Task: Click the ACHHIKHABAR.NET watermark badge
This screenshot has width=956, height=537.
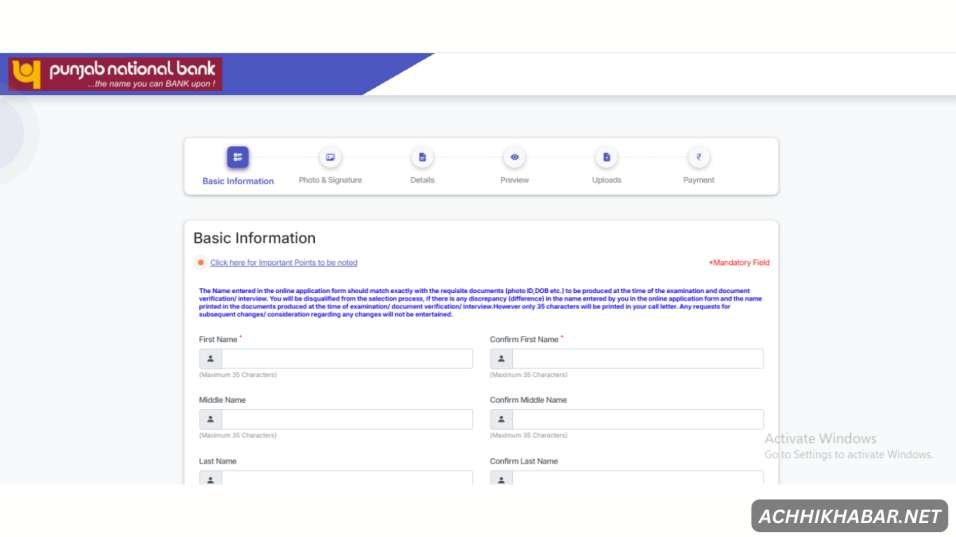Action: [849, 516]
